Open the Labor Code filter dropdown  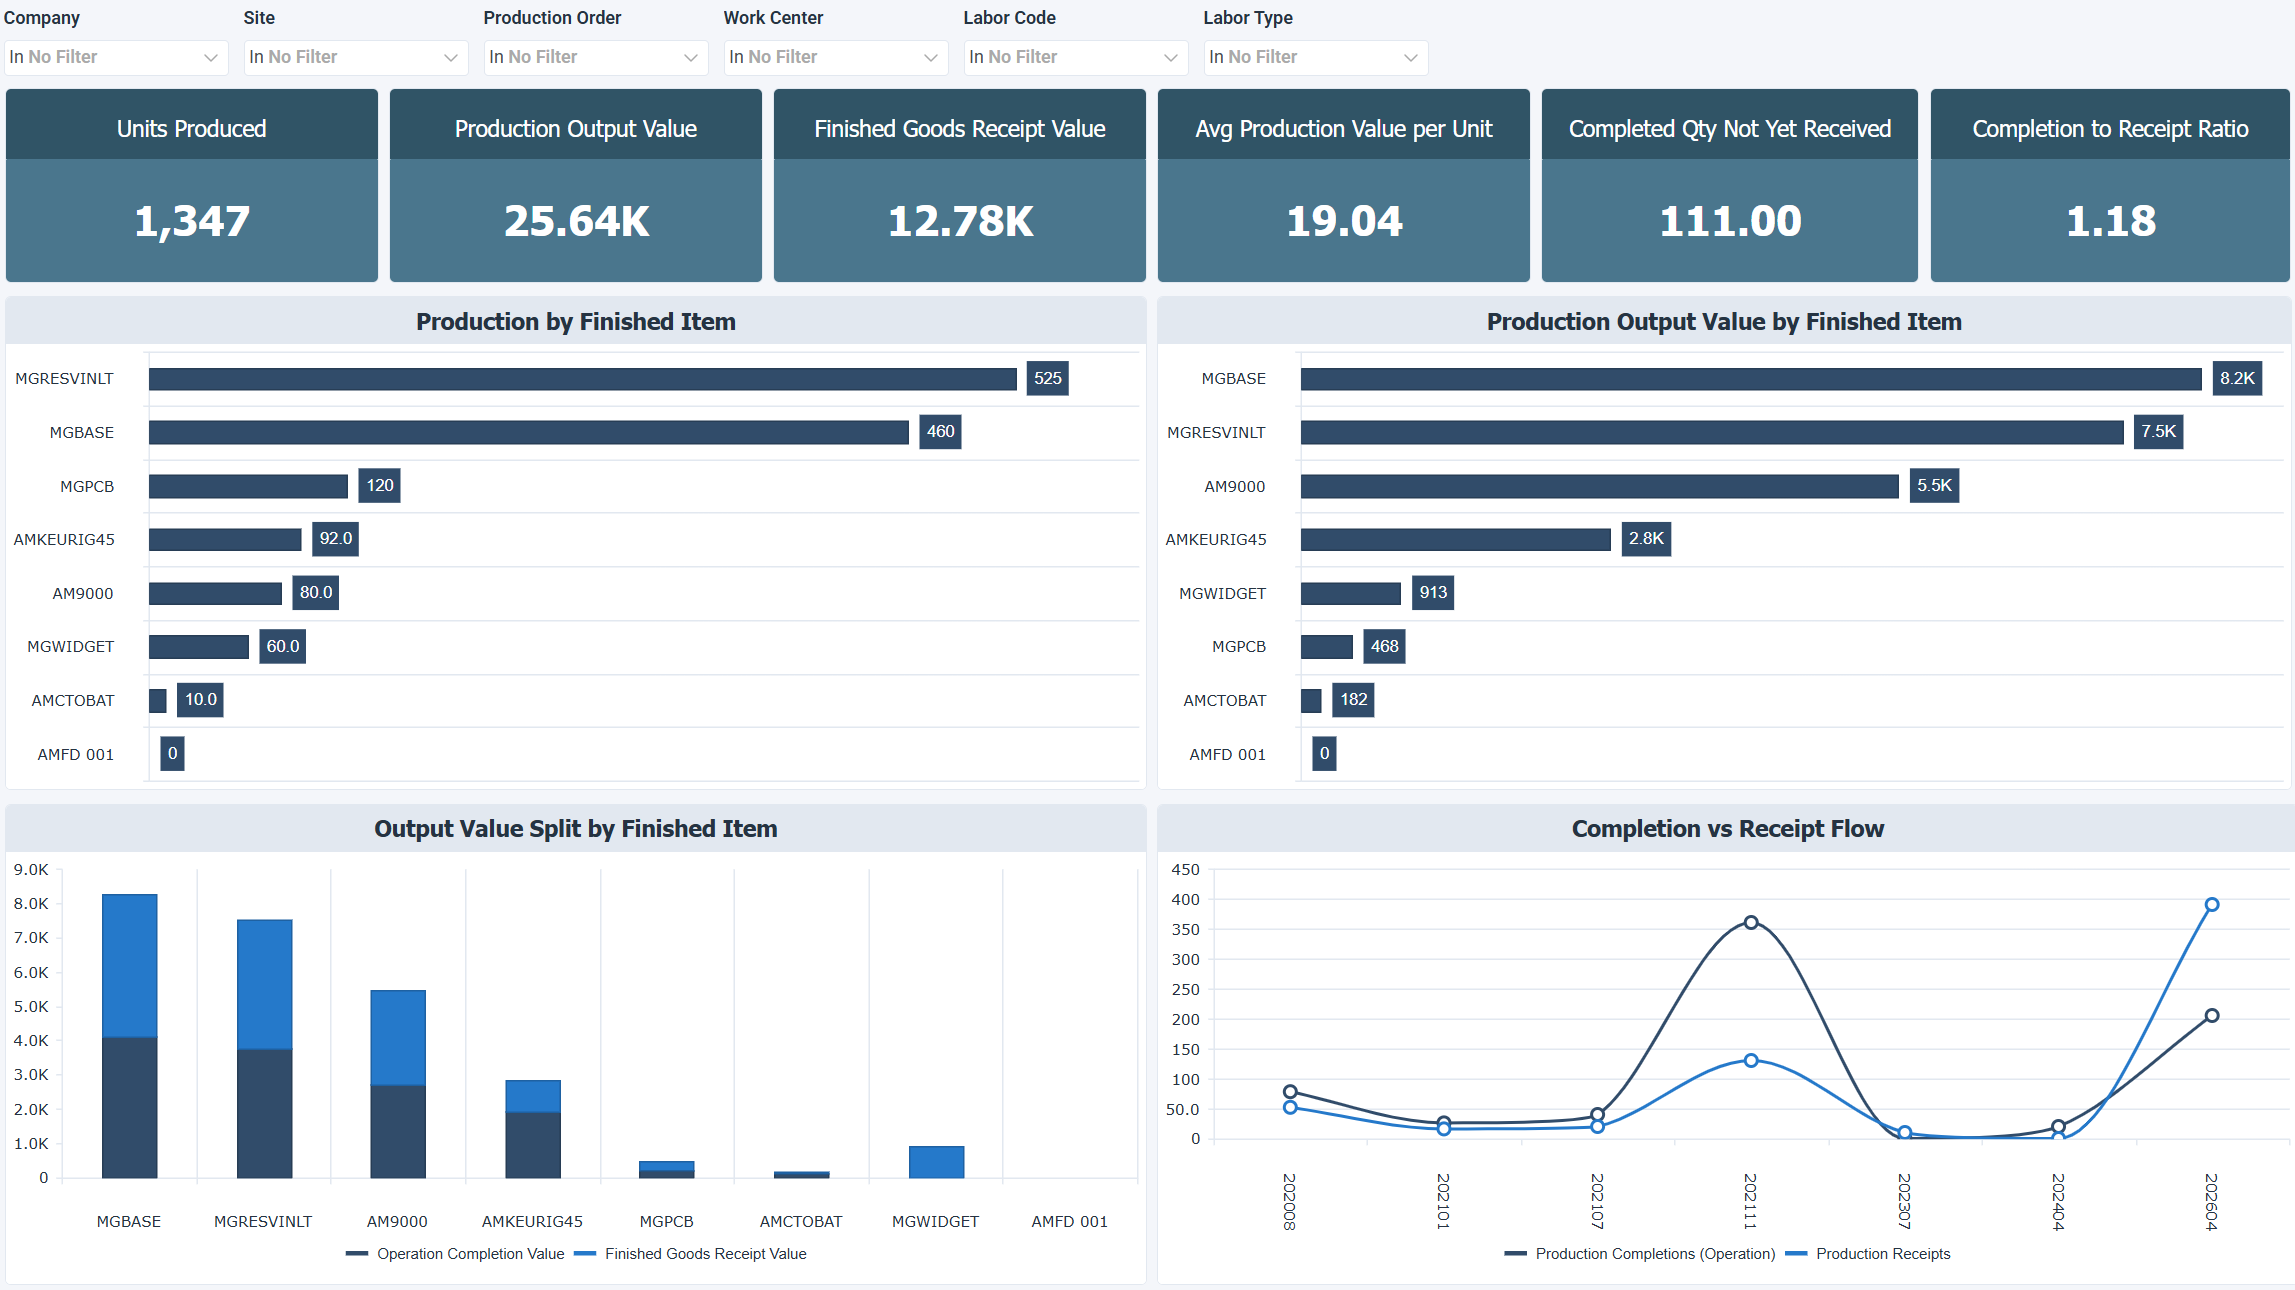pos(1075,57)
